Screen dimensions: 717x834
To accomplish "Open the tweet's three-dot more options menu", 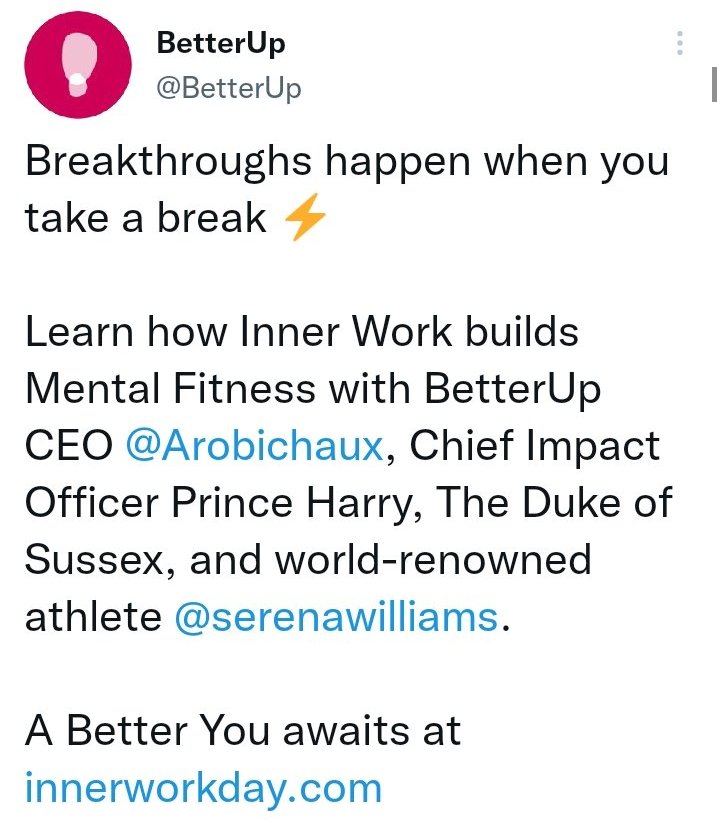I will pos(680,43).
